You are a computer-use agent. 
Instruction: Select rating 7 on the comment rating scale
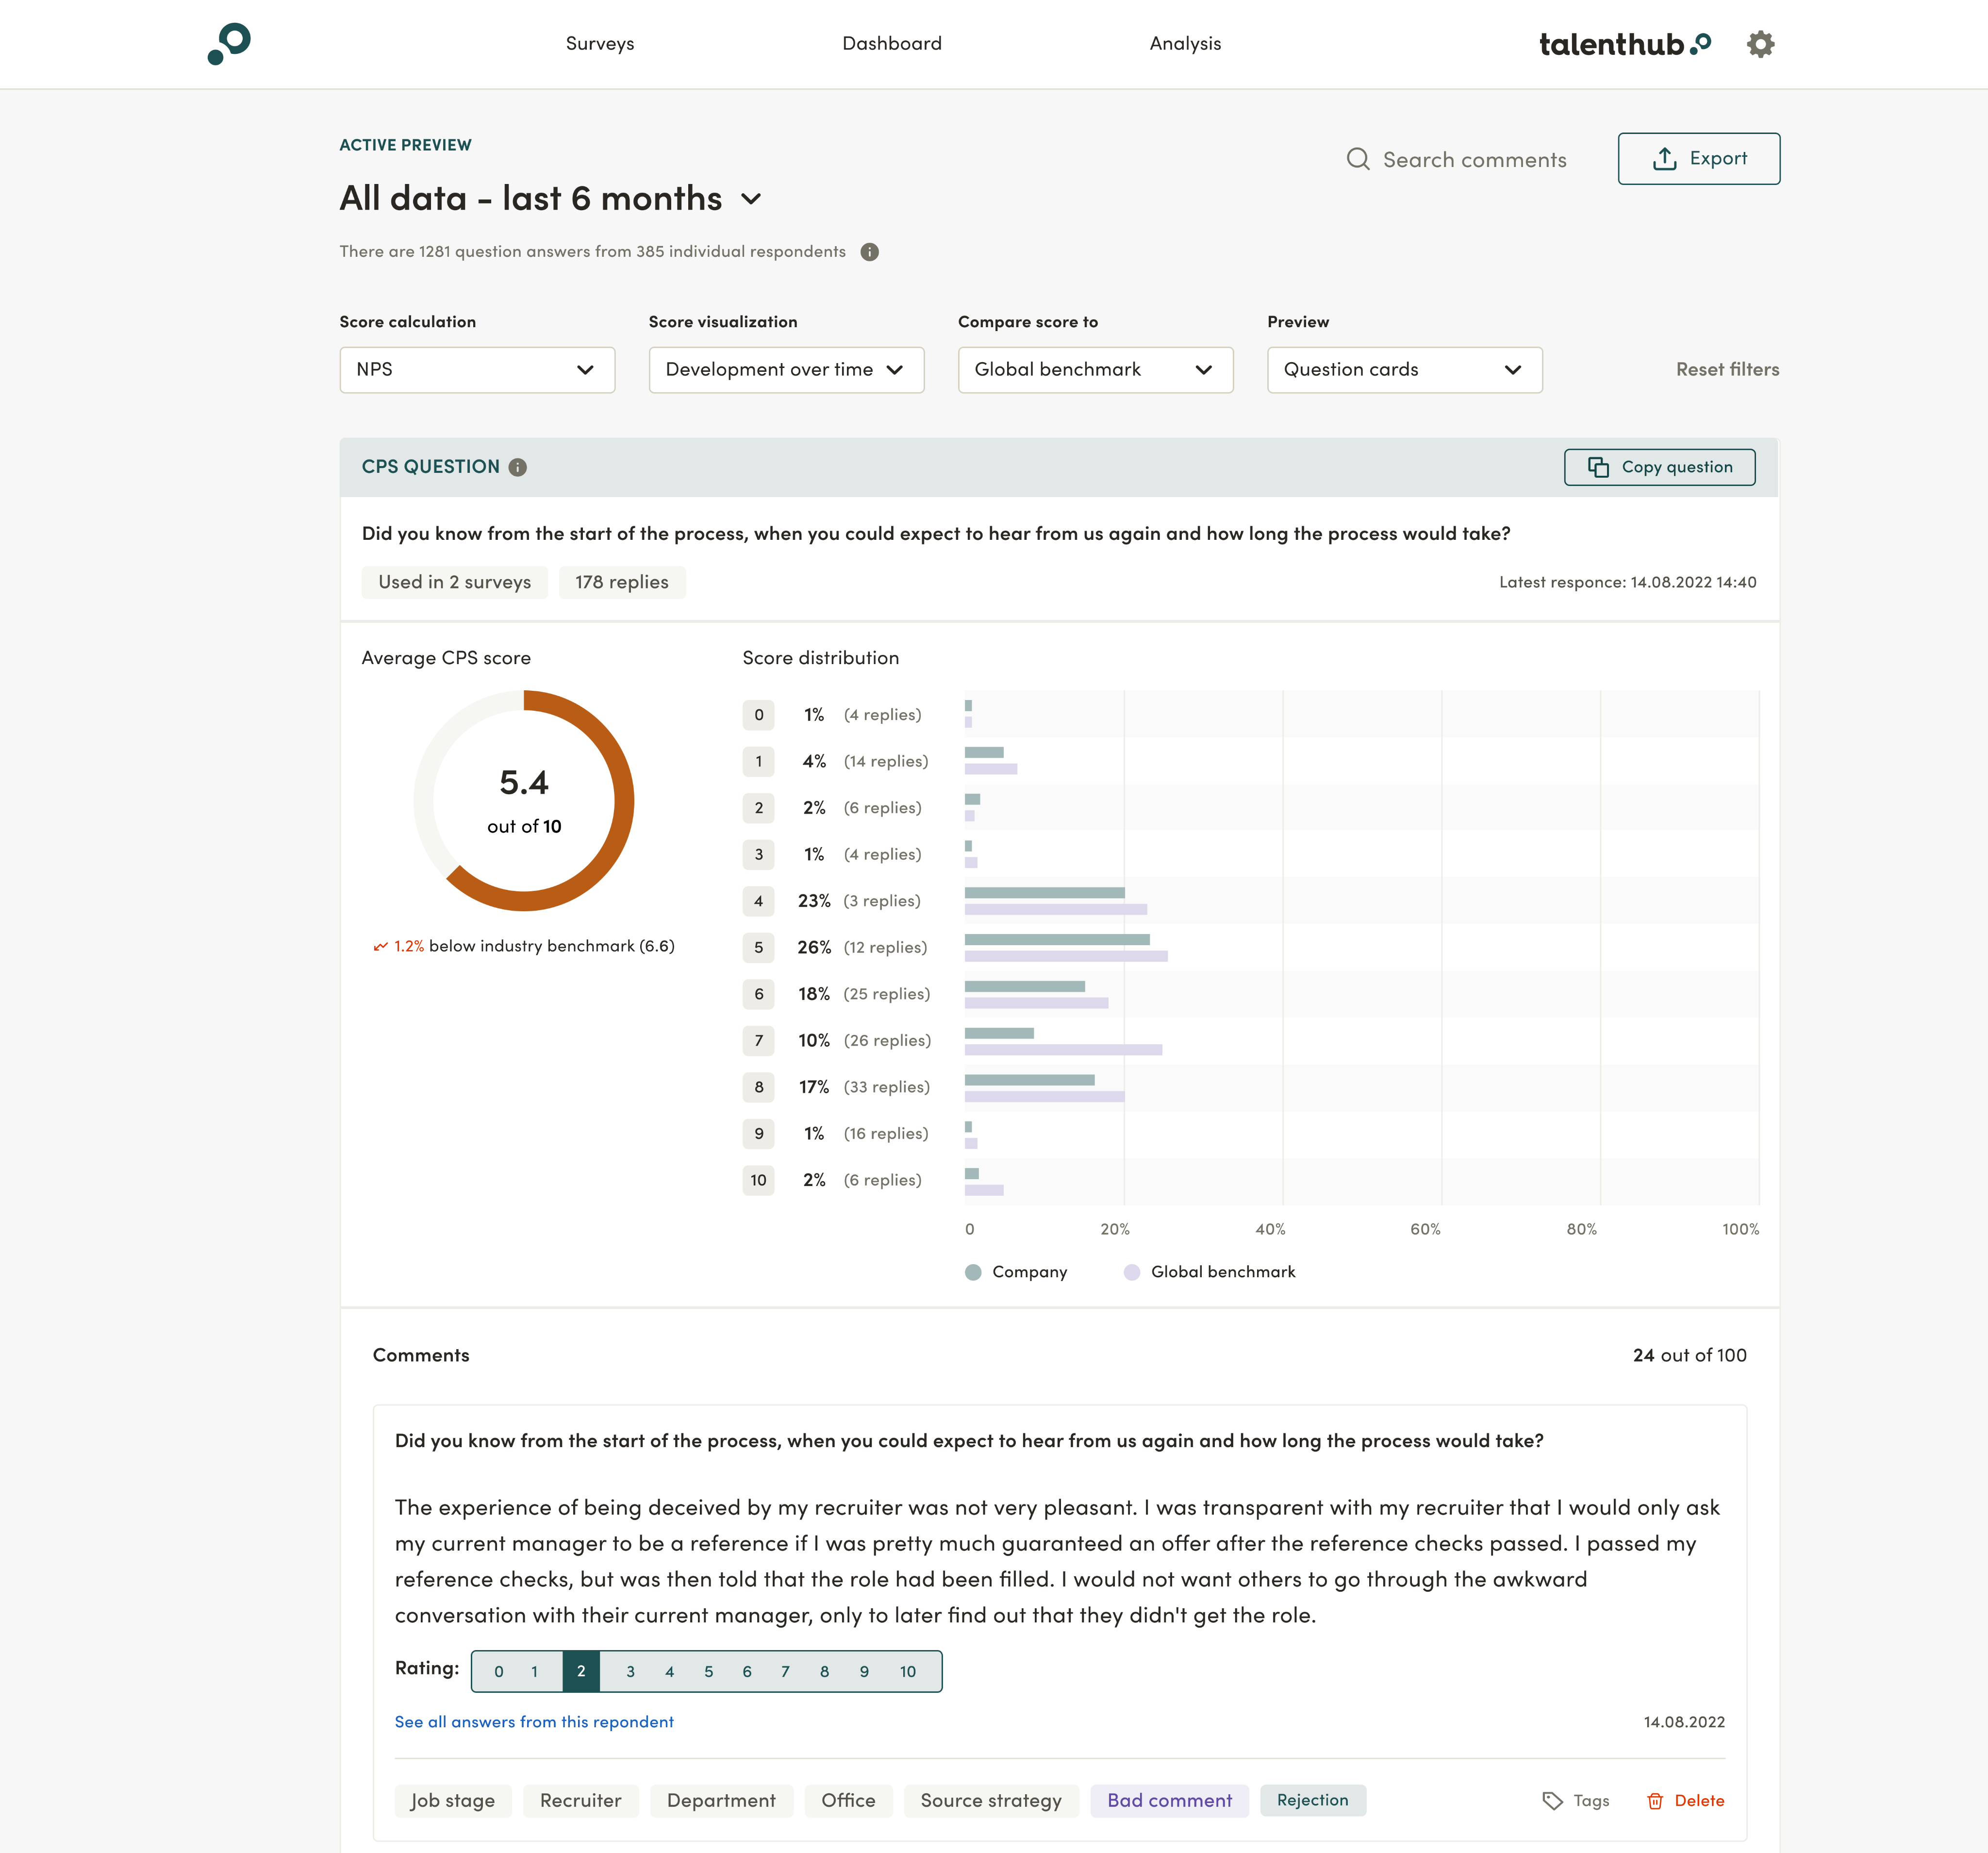(x=785, y=1670)
